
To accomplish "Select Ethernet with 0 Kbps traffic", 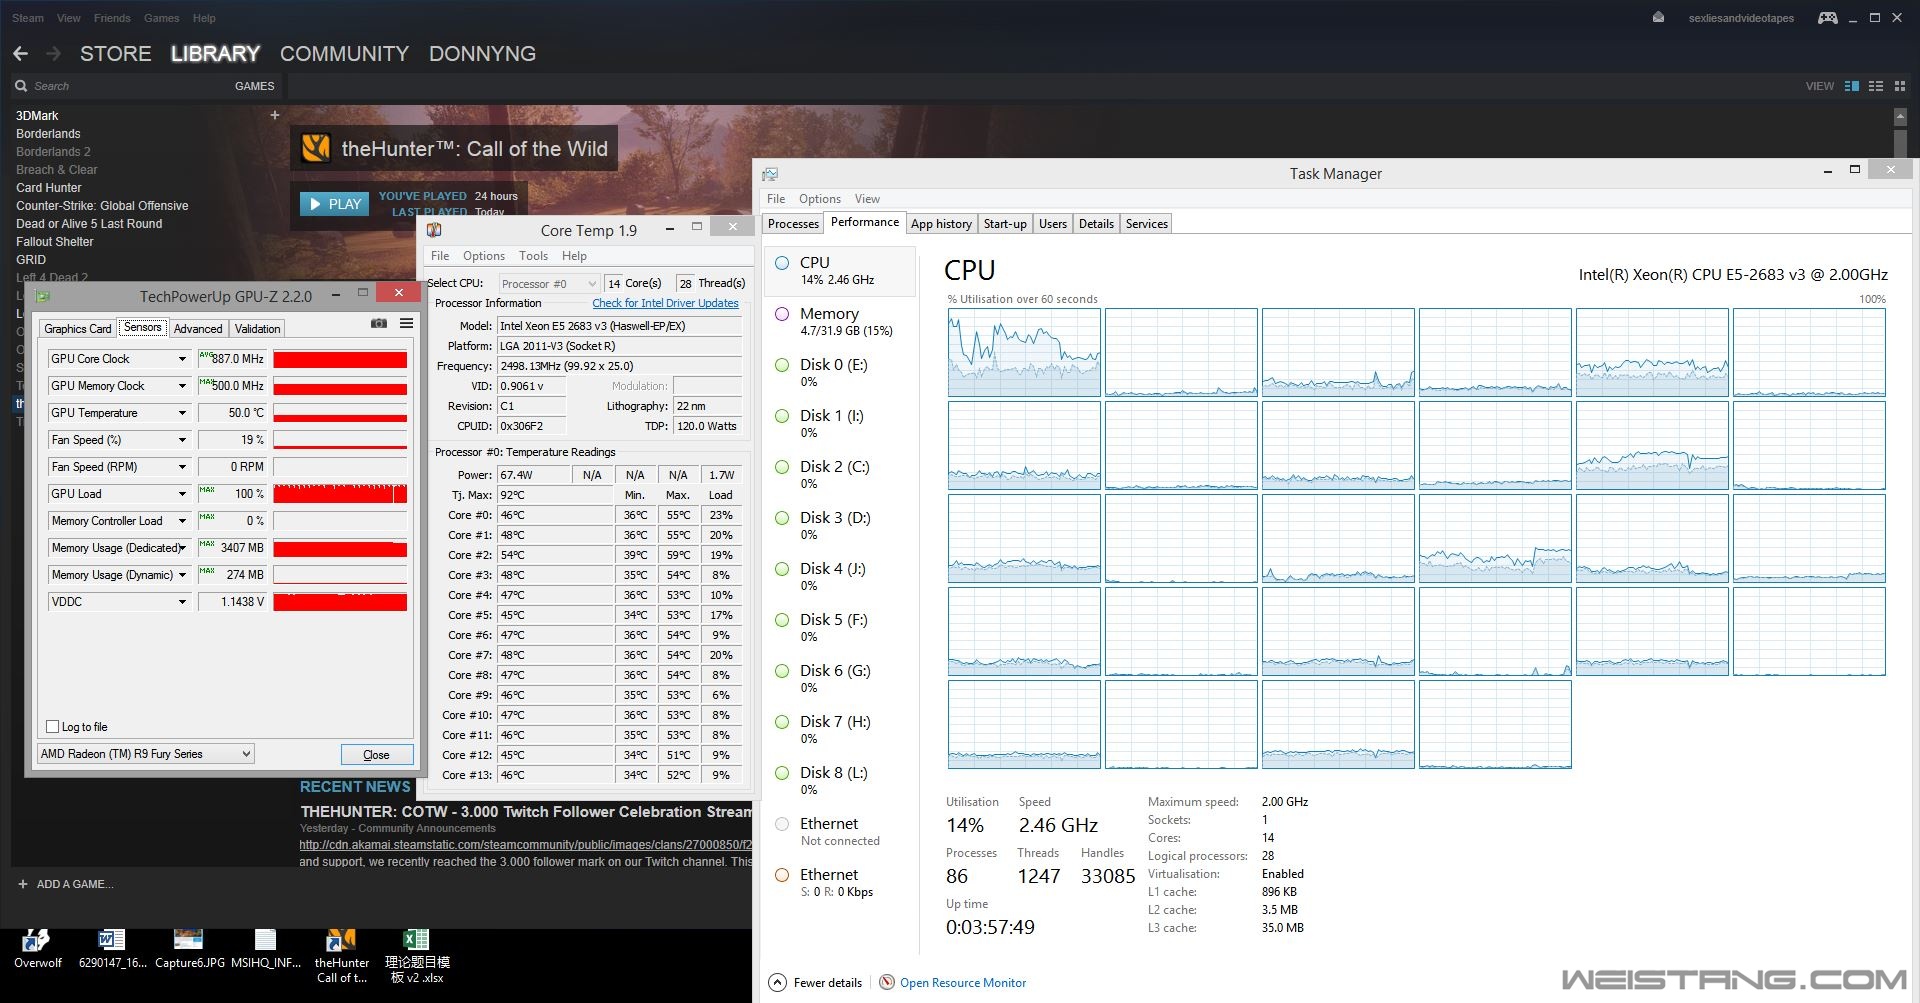I will point(840,883).
